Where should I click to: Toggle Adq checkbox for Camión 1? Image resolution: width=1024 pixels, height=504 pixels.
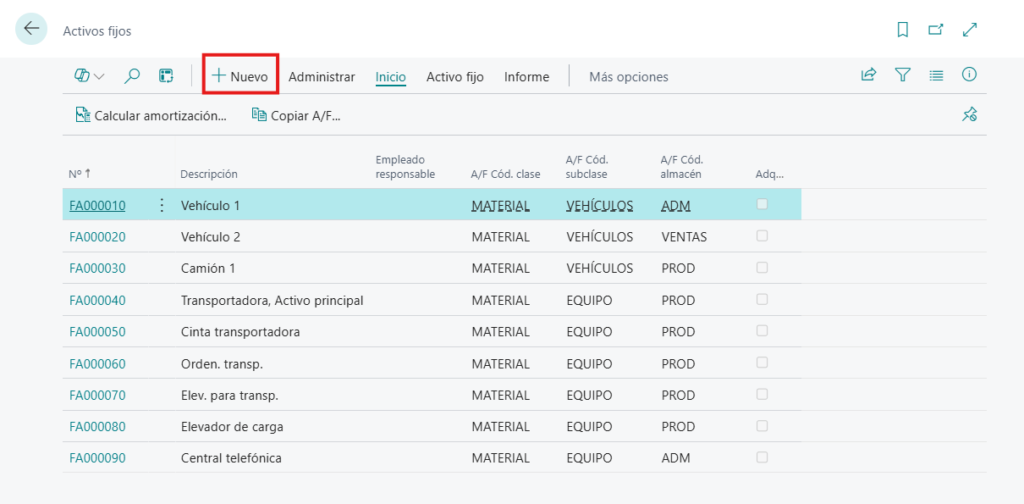click(x=762, y=268)
